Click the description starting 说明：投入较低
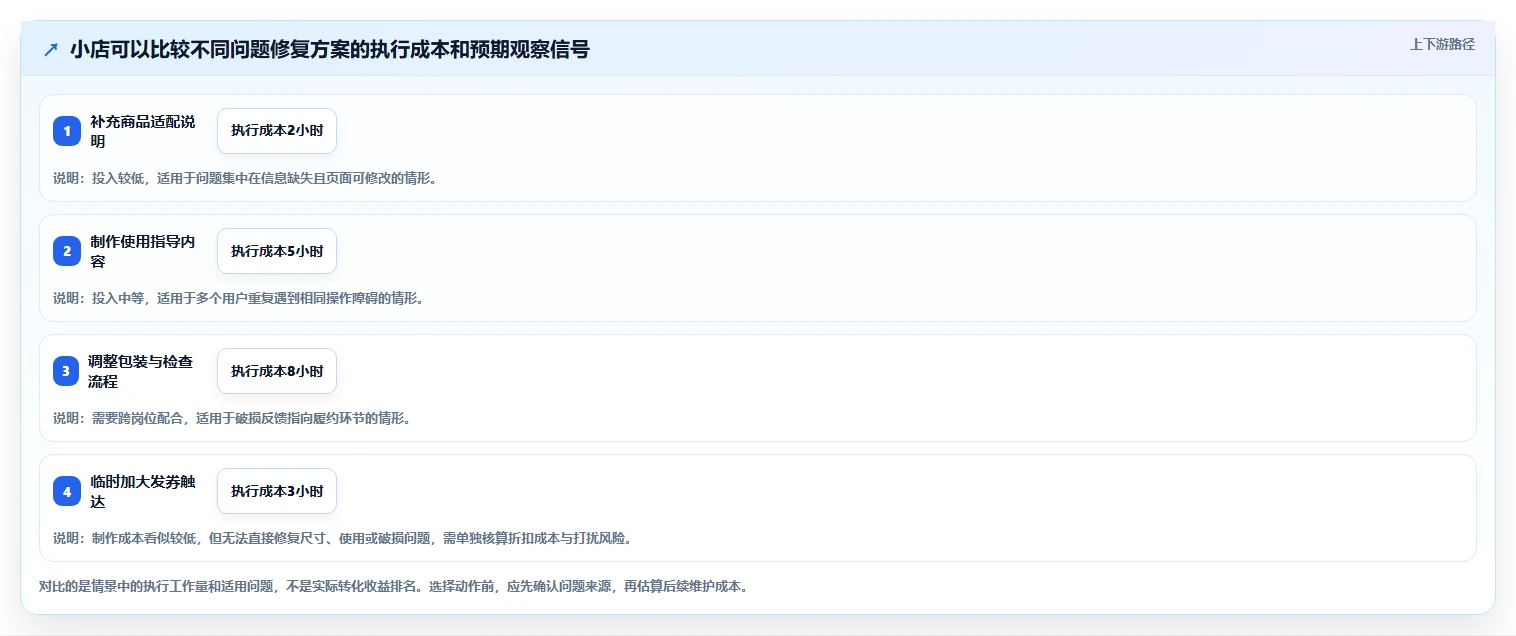 click(x=245, y=178)
